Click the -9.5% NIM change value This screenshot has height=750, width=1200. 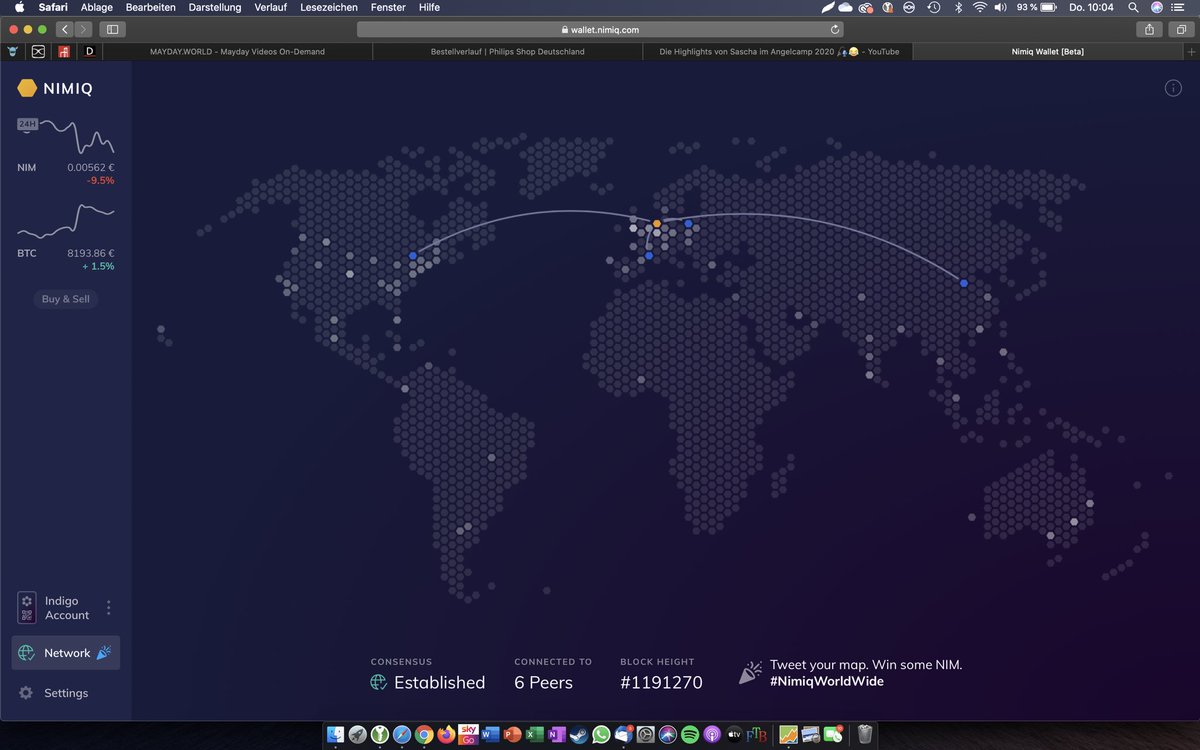pyautogui.click(x=100, y=181)
